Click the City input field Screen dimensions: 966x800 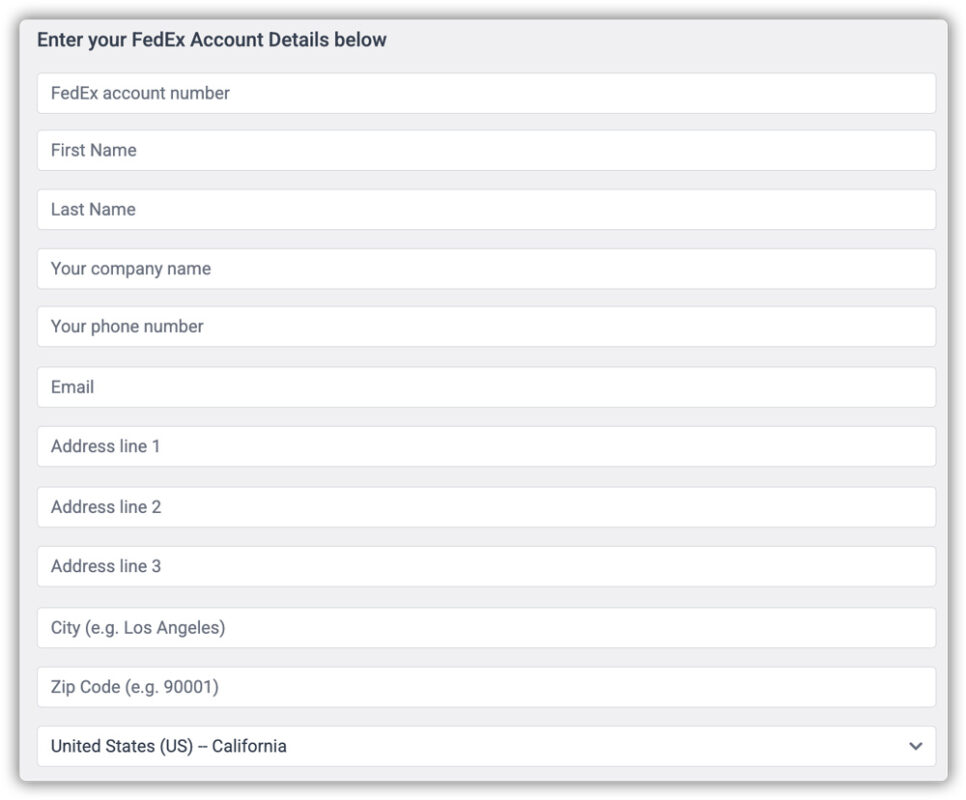point(486,628)
